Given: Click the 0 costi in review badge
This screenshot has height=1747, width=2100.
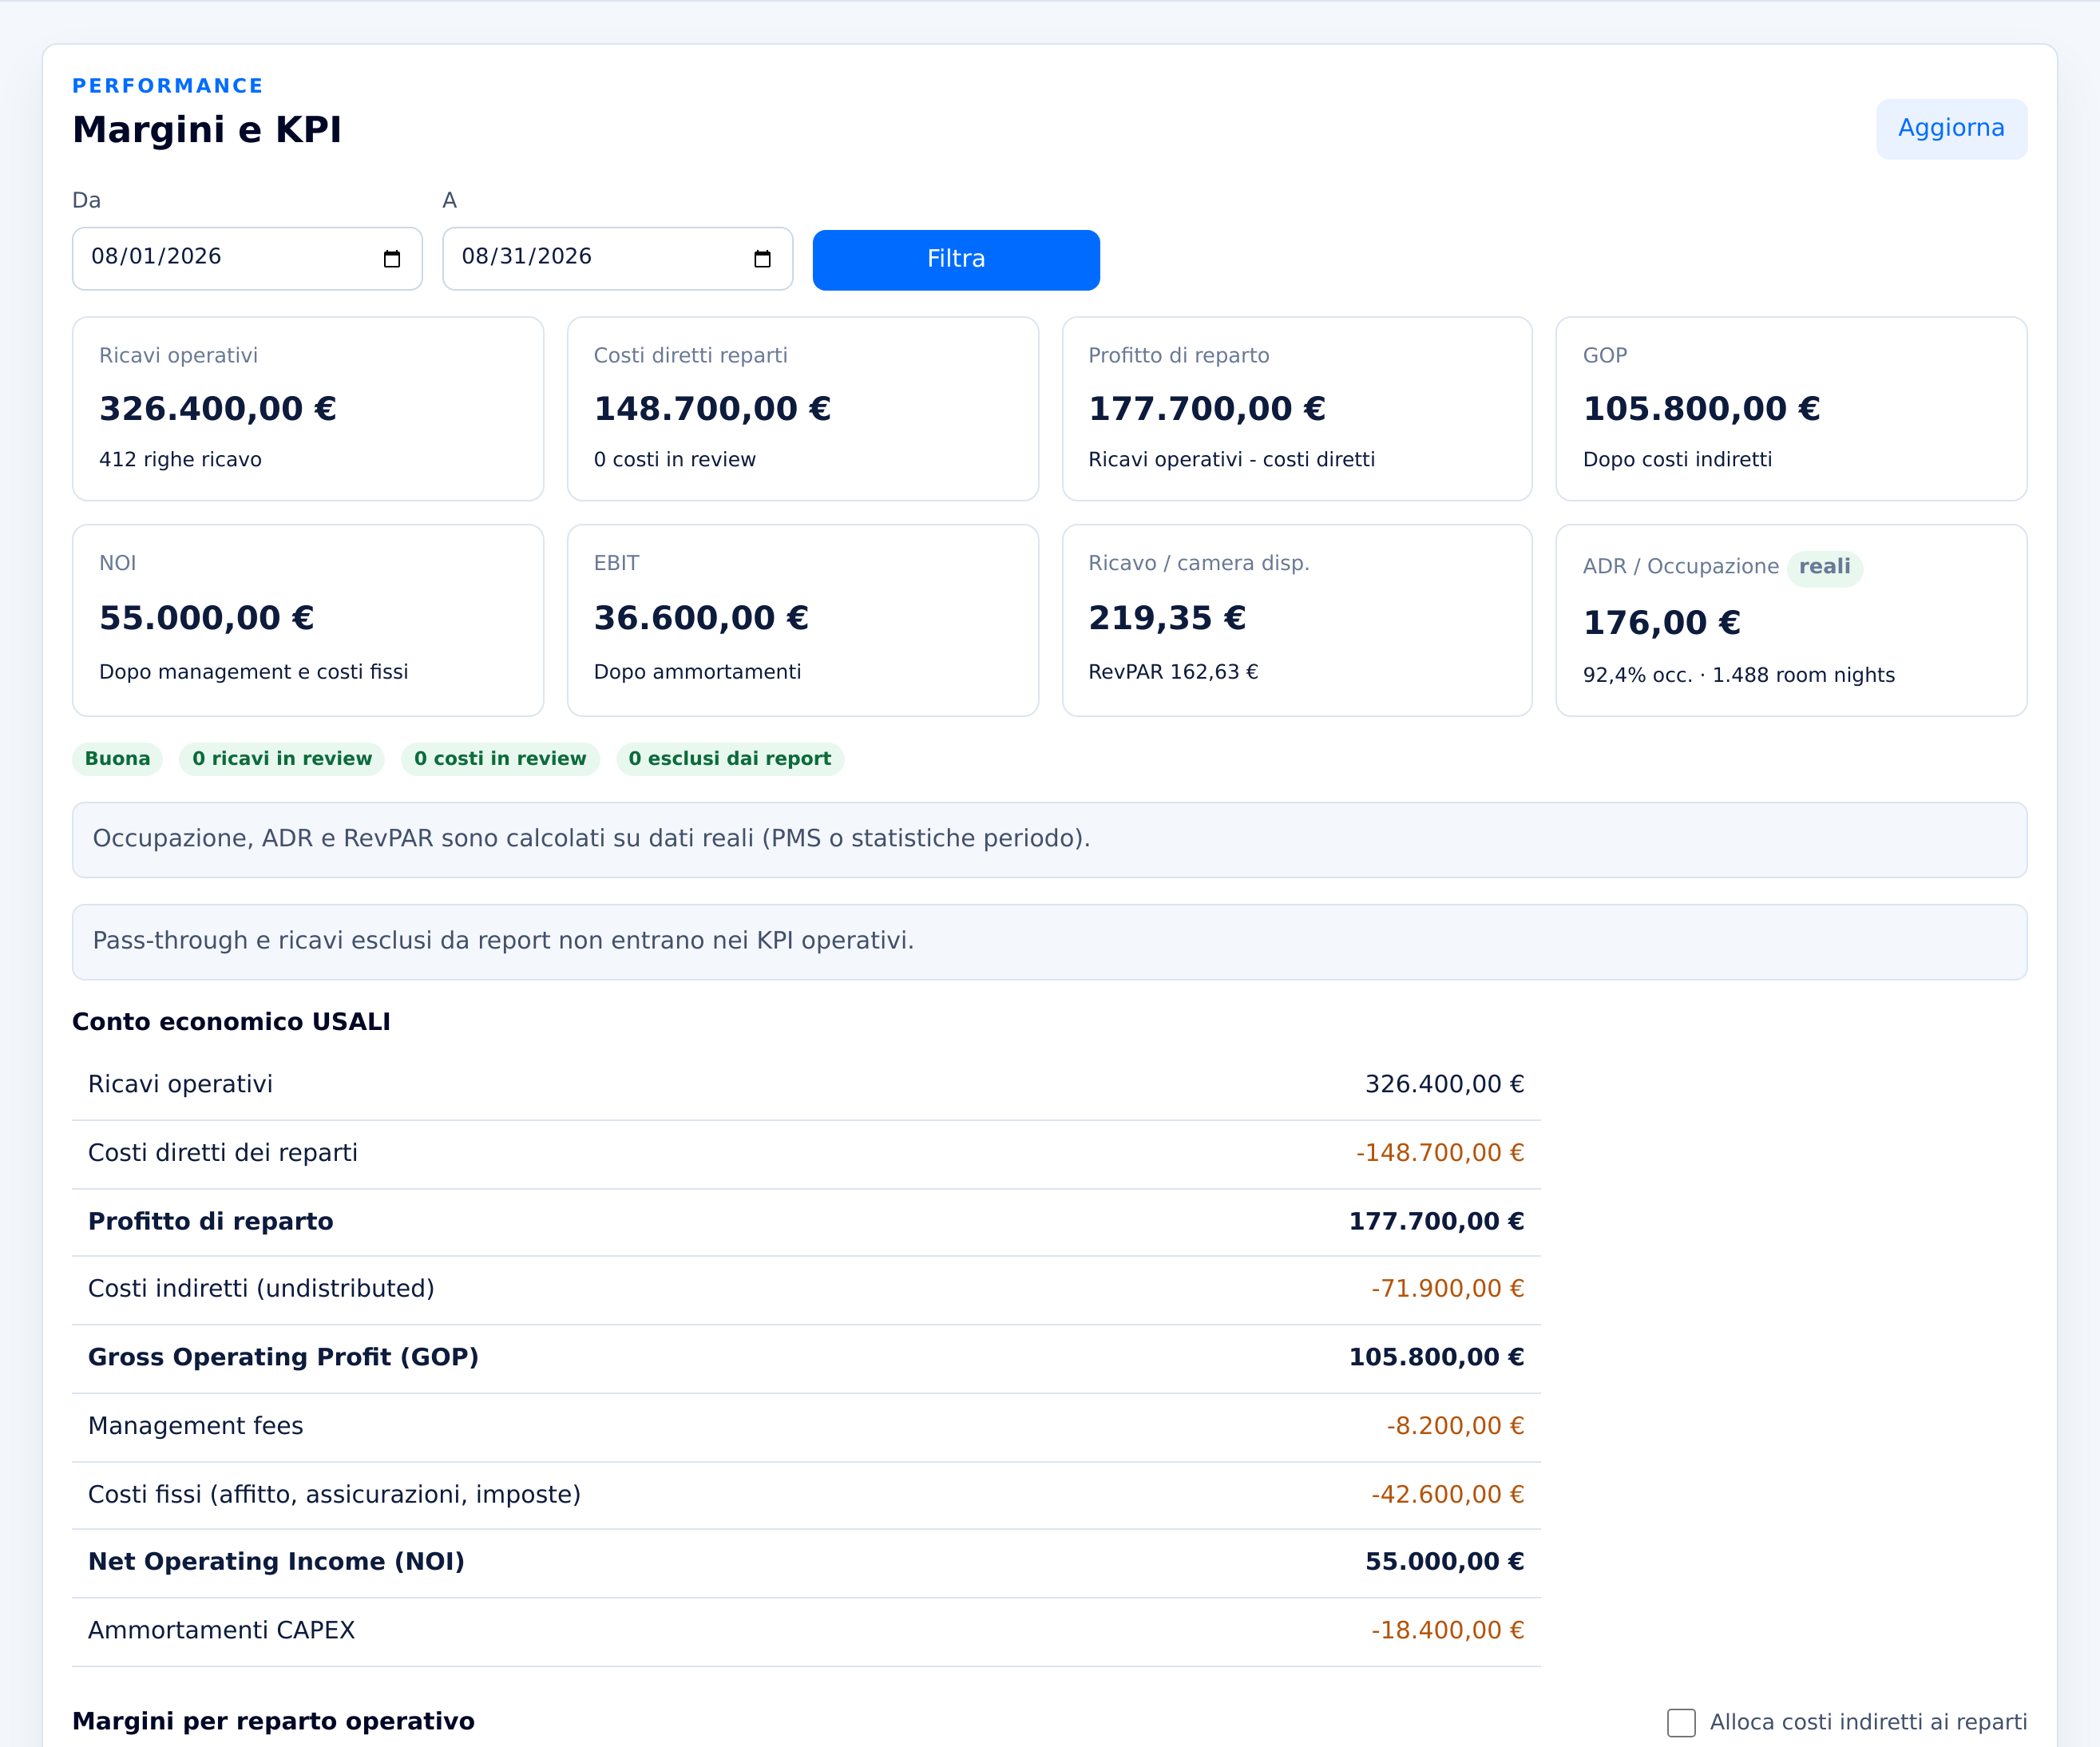Looking at the screenshot, I should [x=500, y=759].
